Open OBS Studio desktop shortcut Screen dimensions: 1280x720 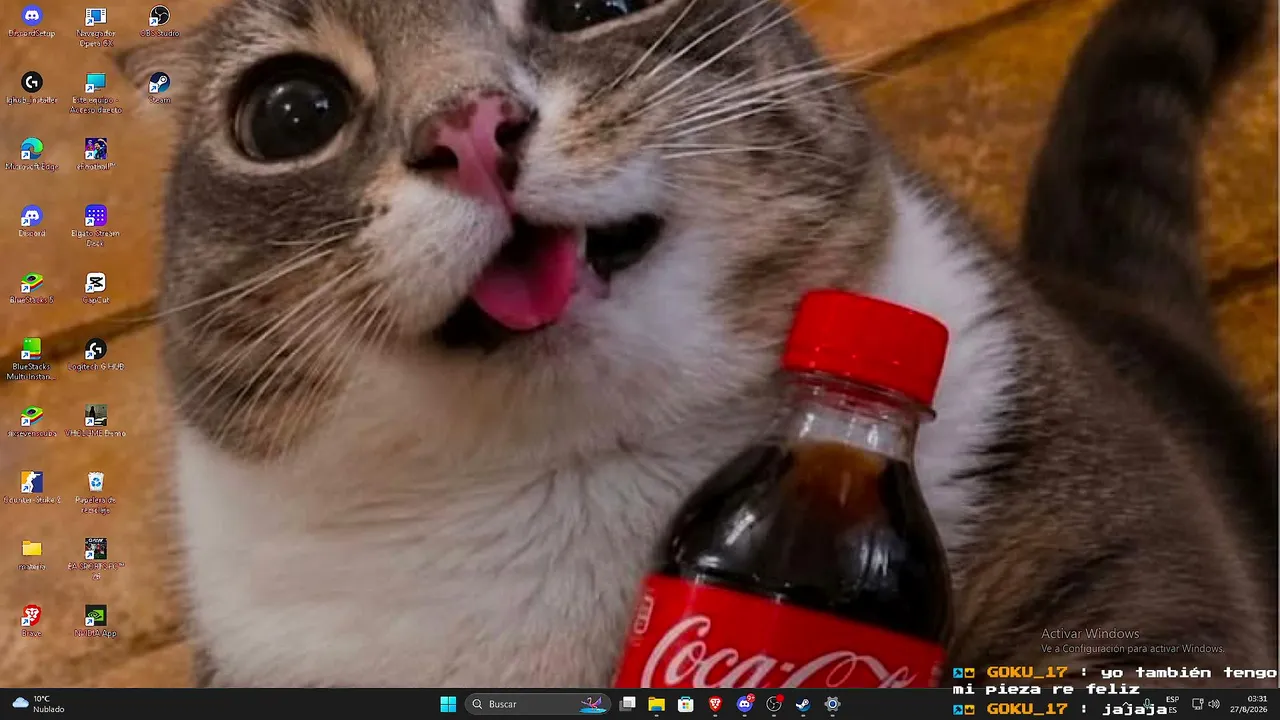point(160,22)
